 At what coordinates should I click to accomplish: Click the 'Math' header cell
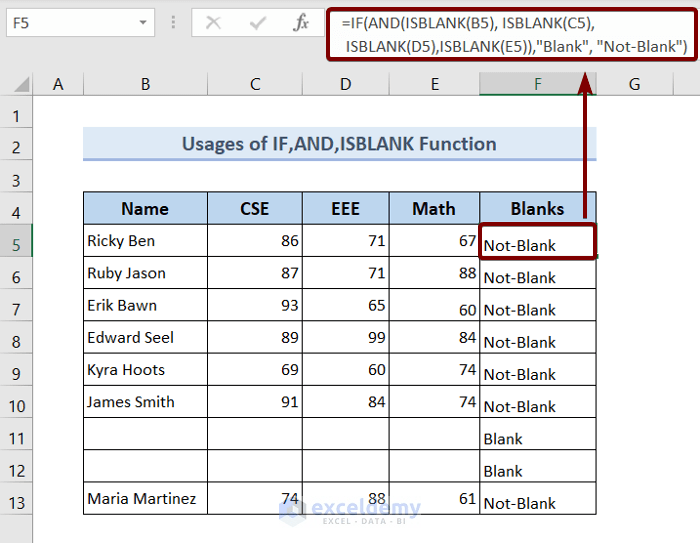(434, 209)
